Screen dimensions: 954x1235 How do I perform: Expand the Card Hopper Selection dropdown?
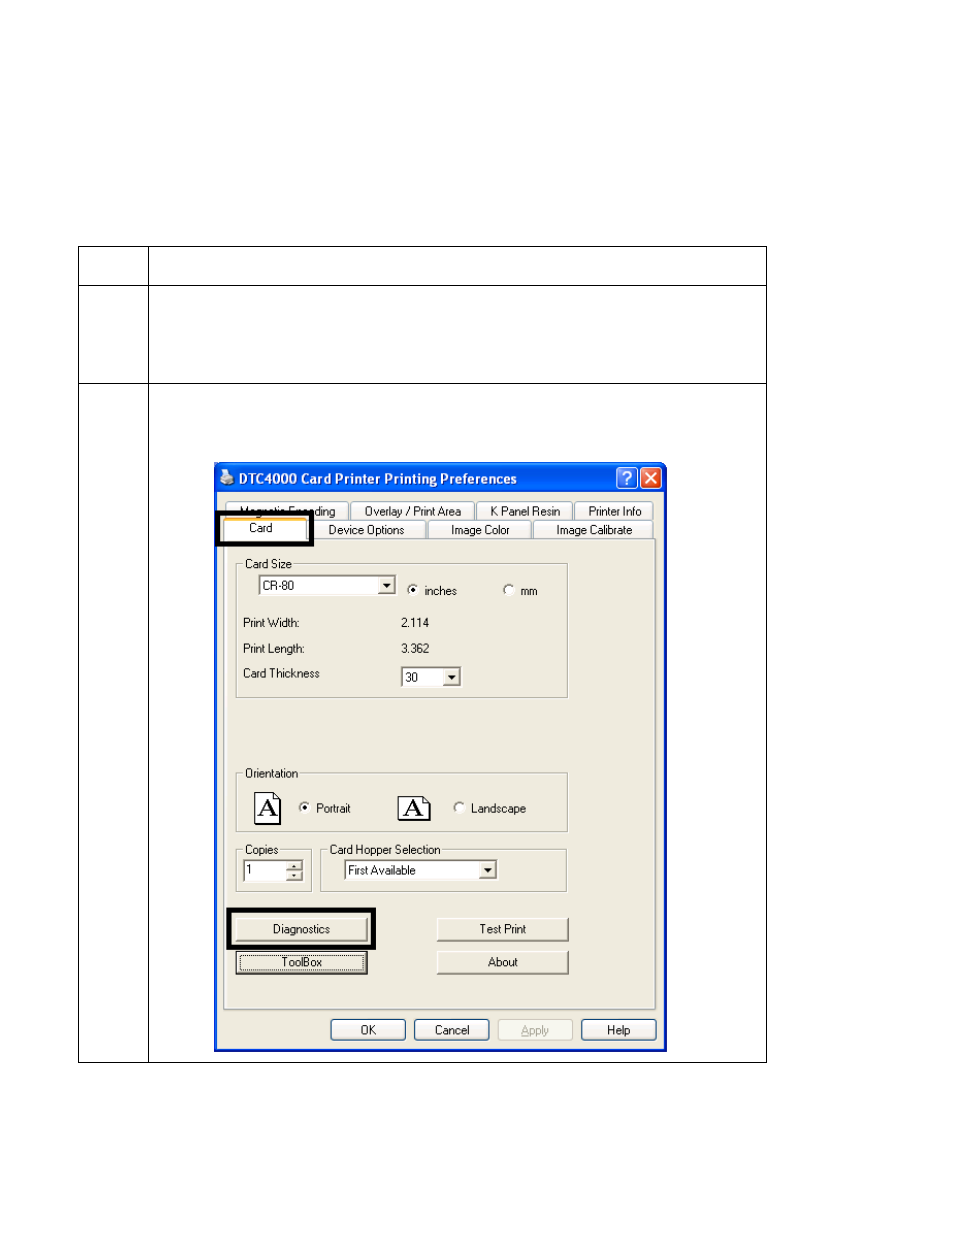pos(488,870)
